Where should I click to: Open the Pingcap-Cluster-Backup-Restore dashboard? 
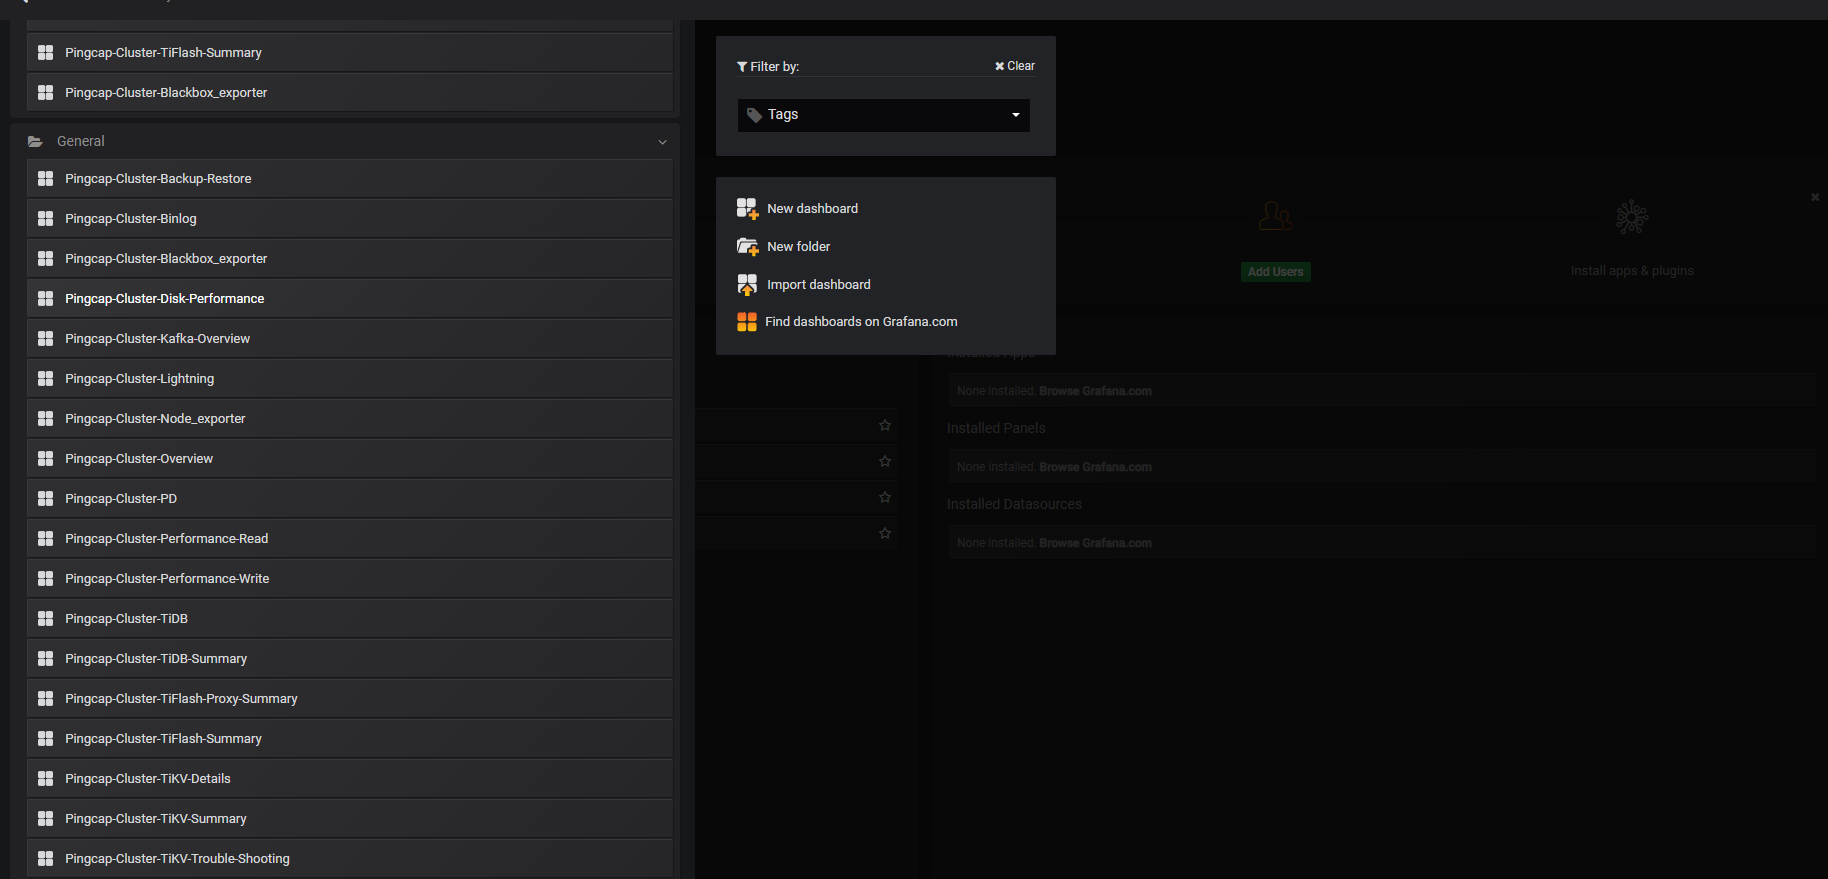(349, 179)
